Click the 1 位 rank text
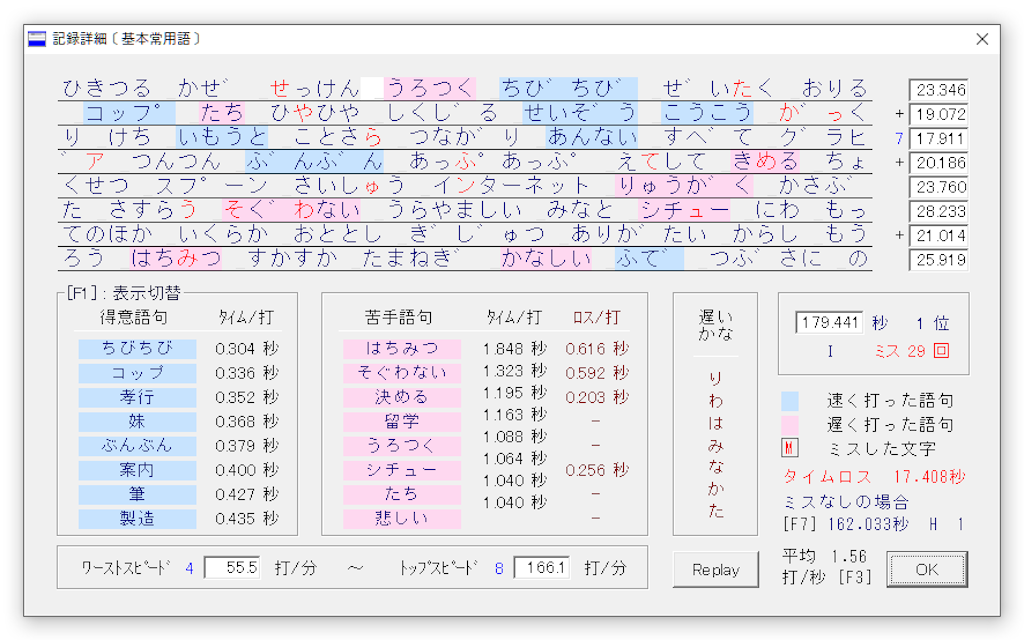Viewport: 1024px width, 640px height. [x=932, y=323]
